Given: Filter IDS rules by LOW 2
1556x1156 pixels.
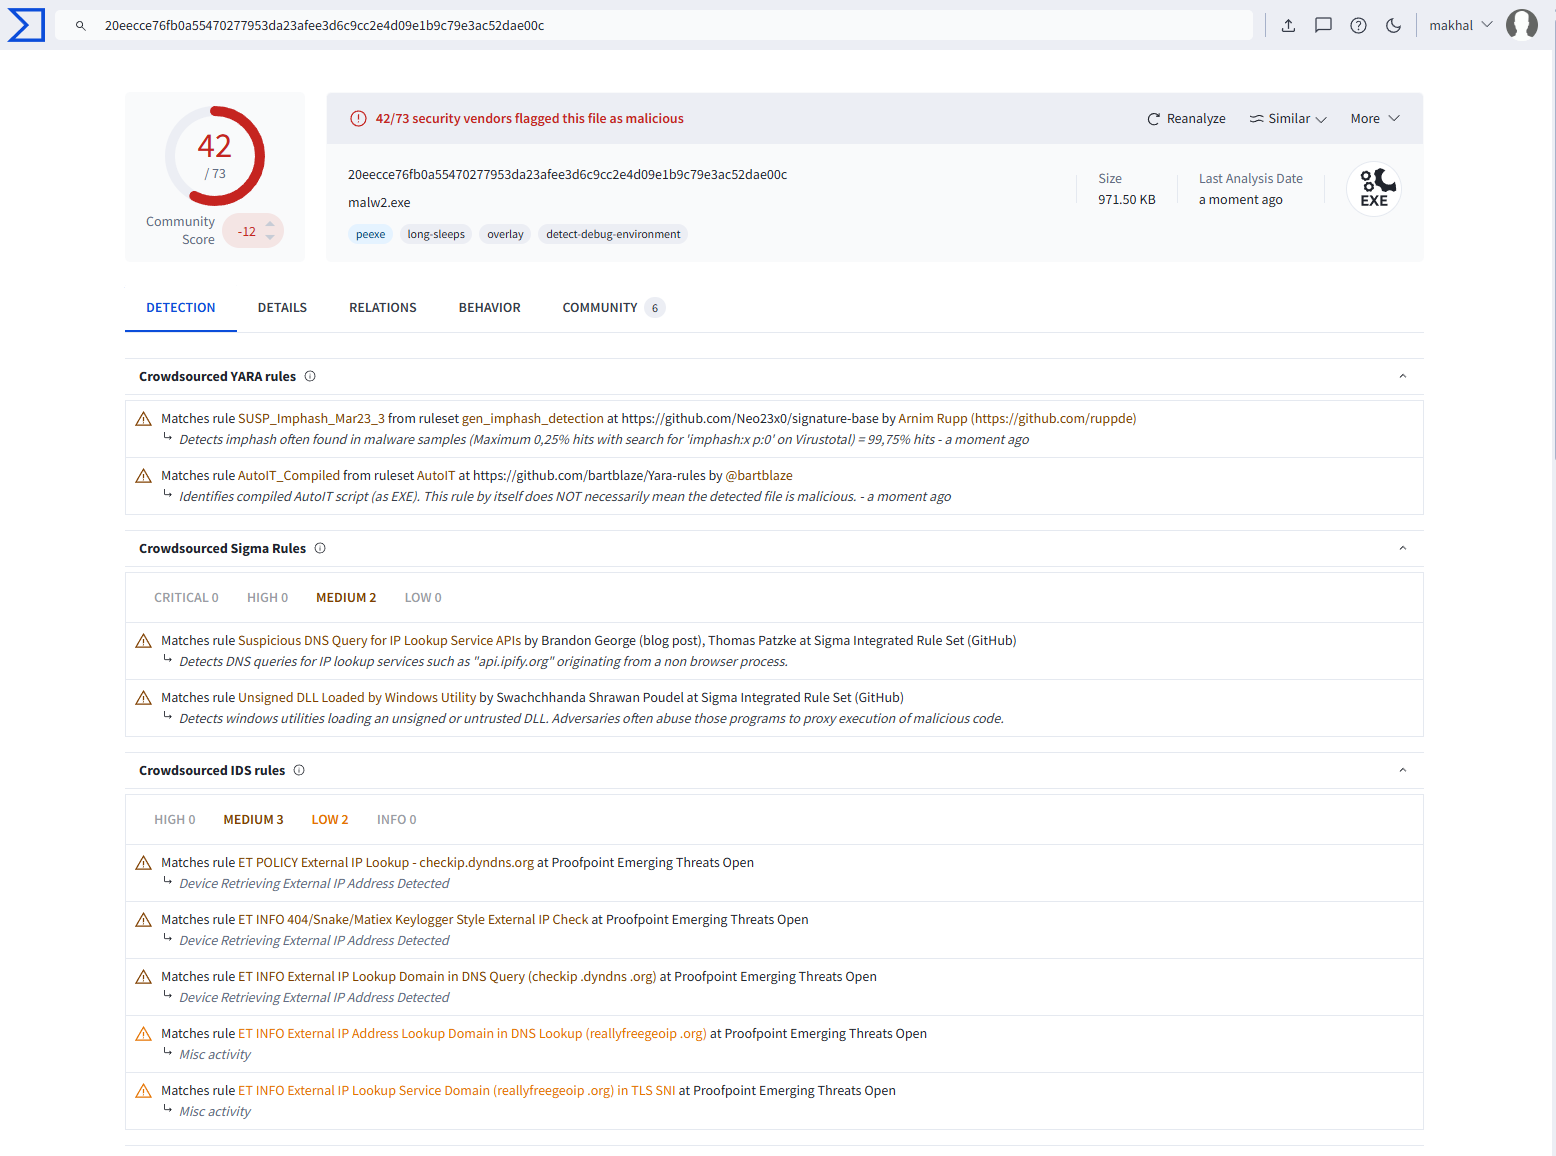Looking at the screenshot, I should coord(330,820).
